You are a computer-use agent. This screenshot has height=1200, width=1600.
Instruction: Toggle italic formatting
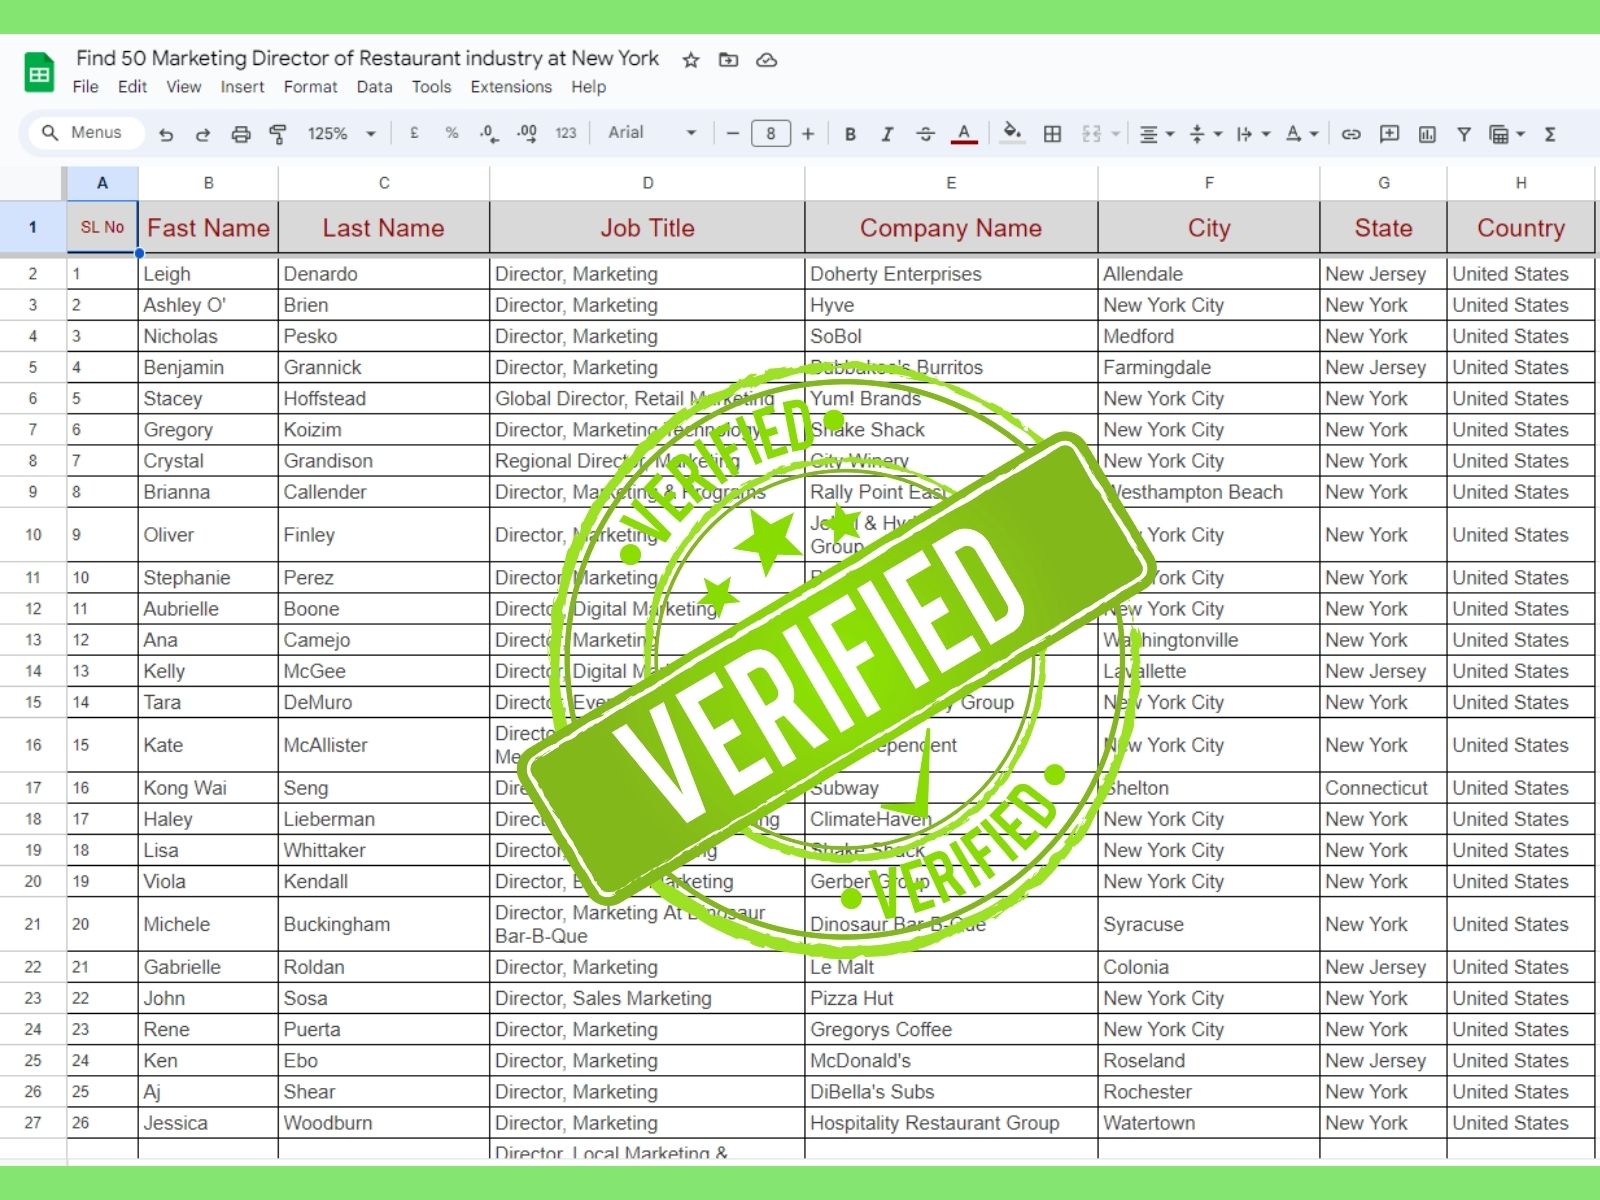pyautogui.click(x=887, y=134)
